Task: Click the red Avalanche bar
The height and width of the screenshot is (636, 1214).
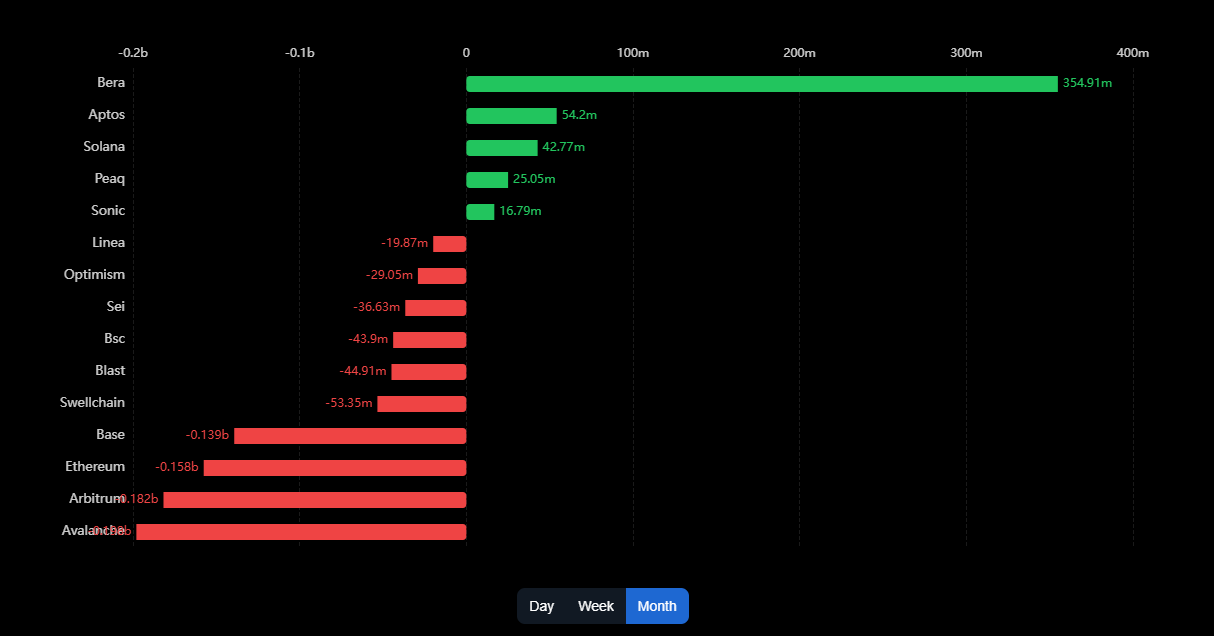Action: (x=301, y=532)
